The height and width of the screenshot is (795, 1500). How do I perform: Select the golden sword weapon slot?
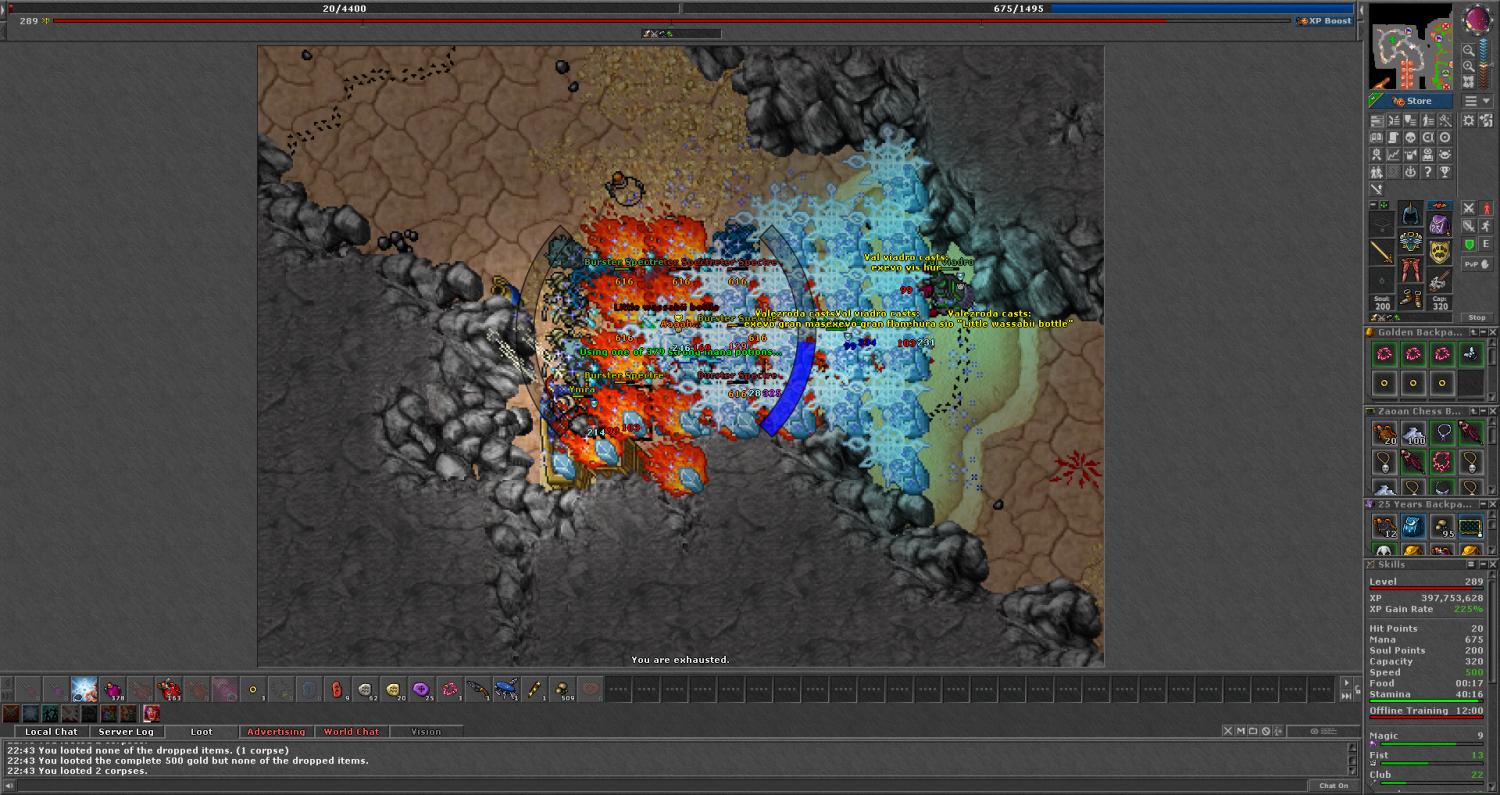(x=1382, y=251)
